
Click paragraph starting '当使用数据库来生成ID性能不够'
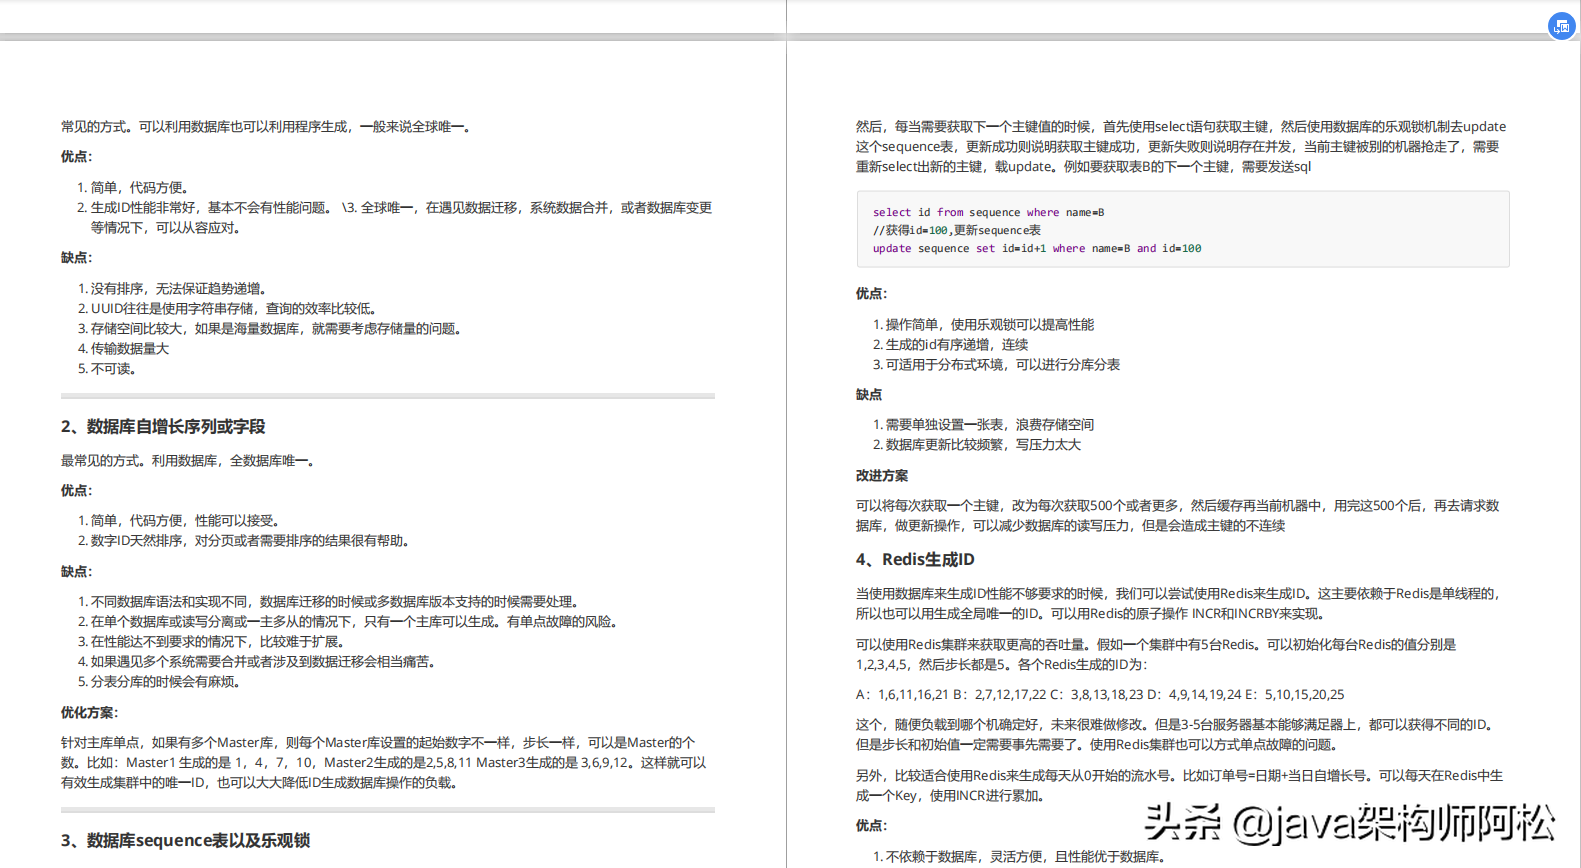[x=1181, y=603]
